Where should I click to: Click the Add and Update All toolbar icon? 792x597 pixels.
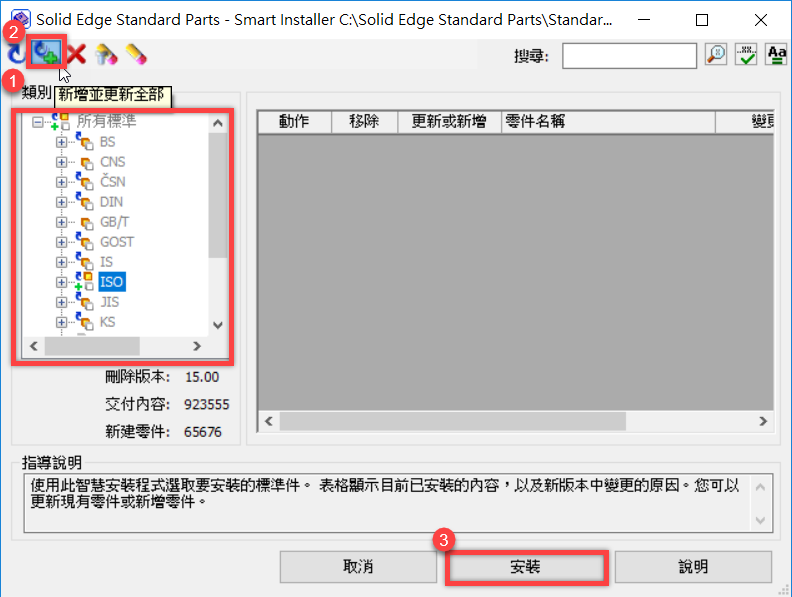(45, 53)
